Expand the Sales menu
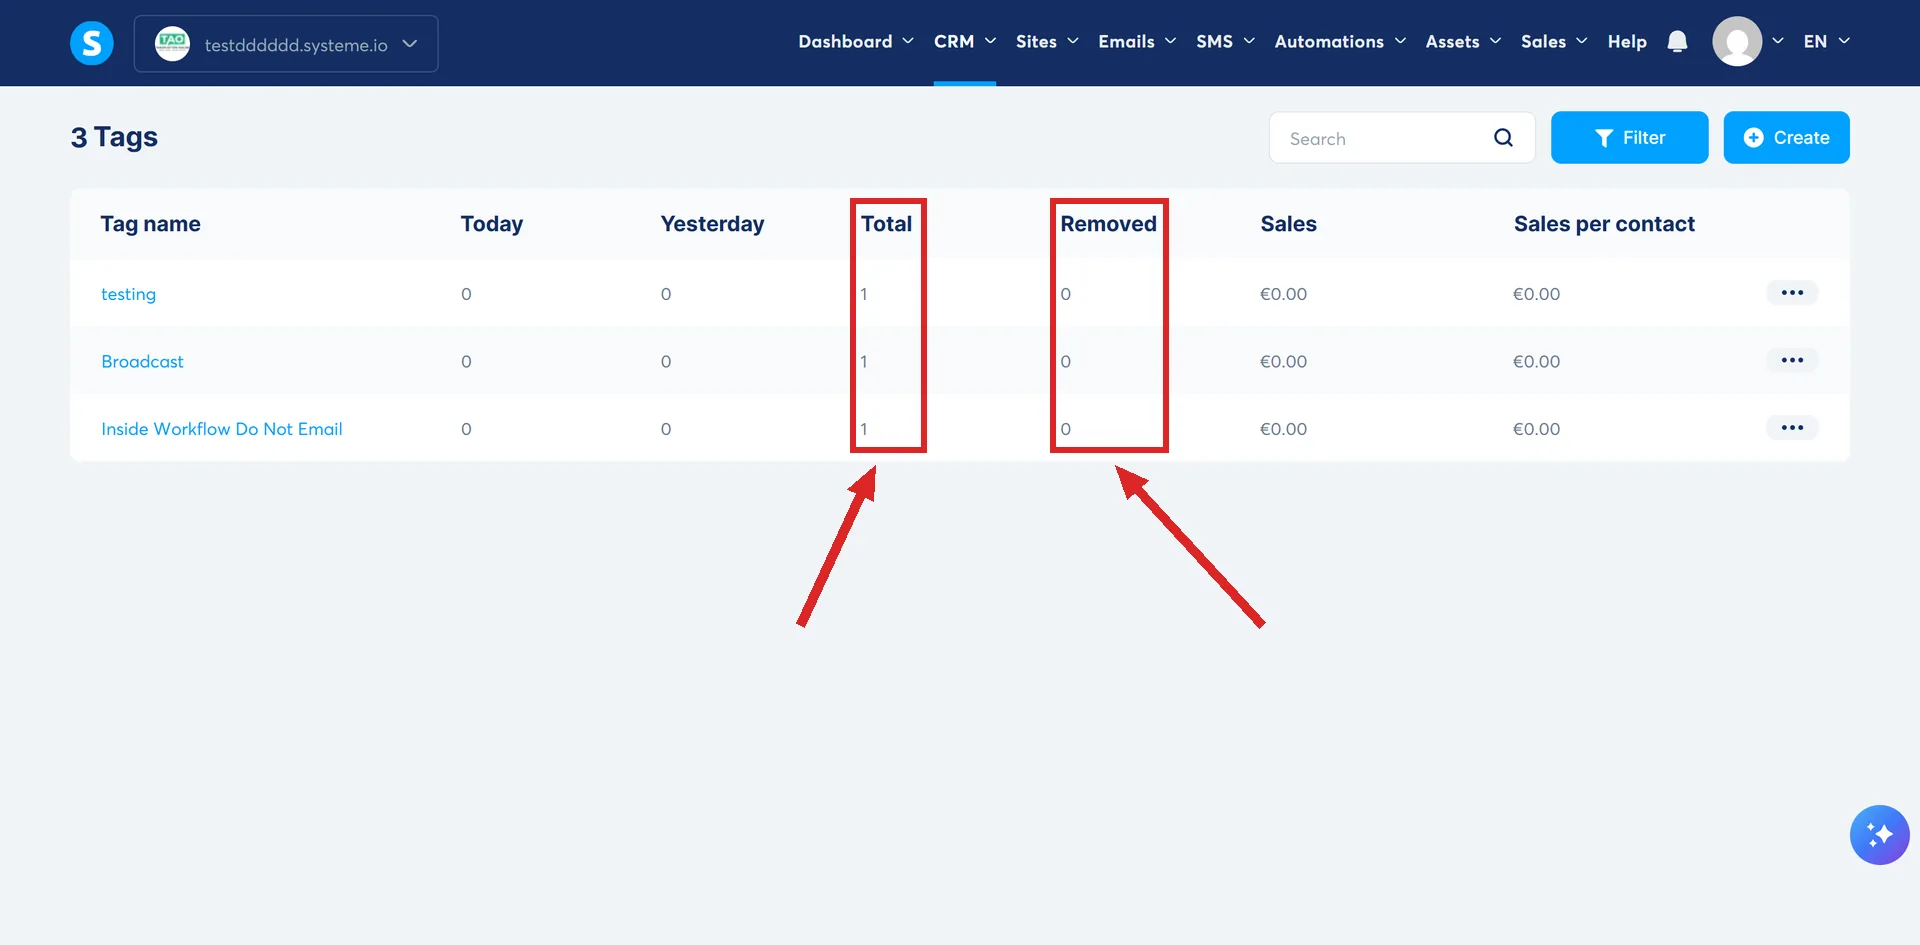Image resolution: width=1920 pixels, height=945 pixels. pos(1554,42)
